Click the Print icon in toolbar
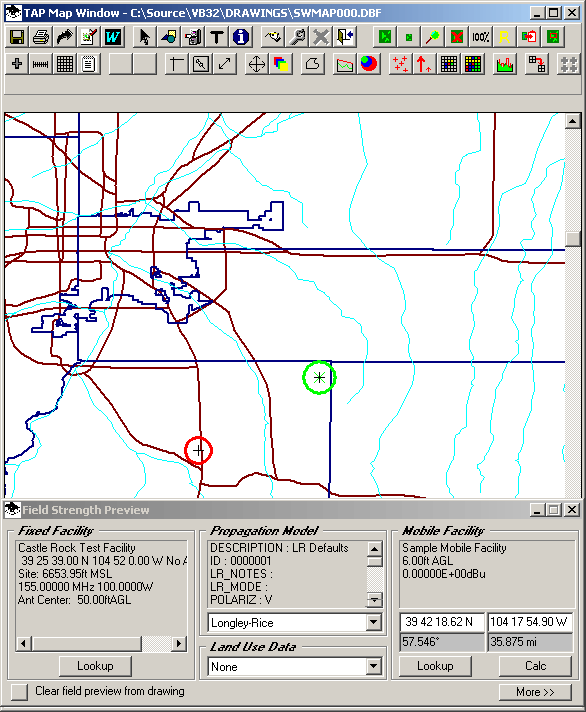Screen dimensions: 586x712 point(41,37)
